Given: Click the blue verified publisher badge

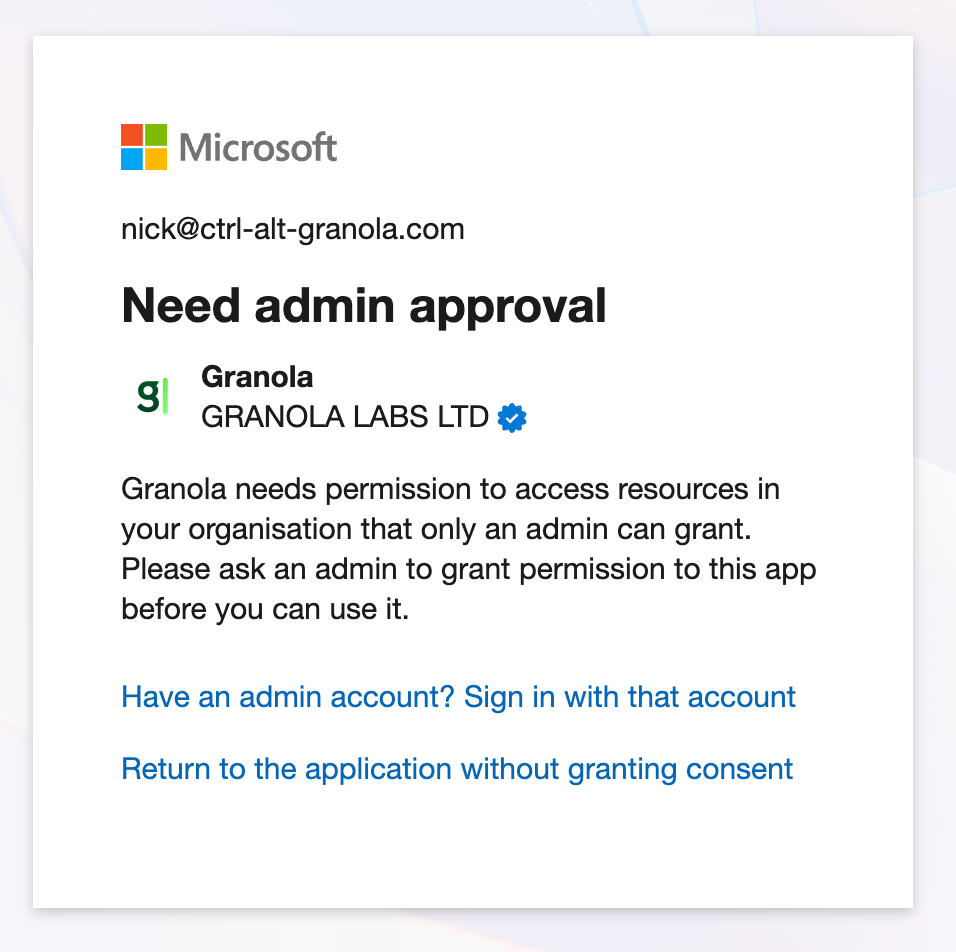Looking at the screenshot, I should coord(512,418).
